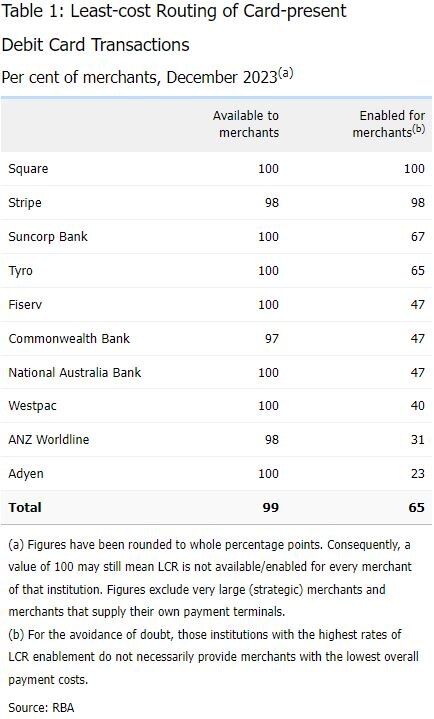Click the 'Available to merchants' column header
This screenshot has height=719, width=434.
pos(245,124)
